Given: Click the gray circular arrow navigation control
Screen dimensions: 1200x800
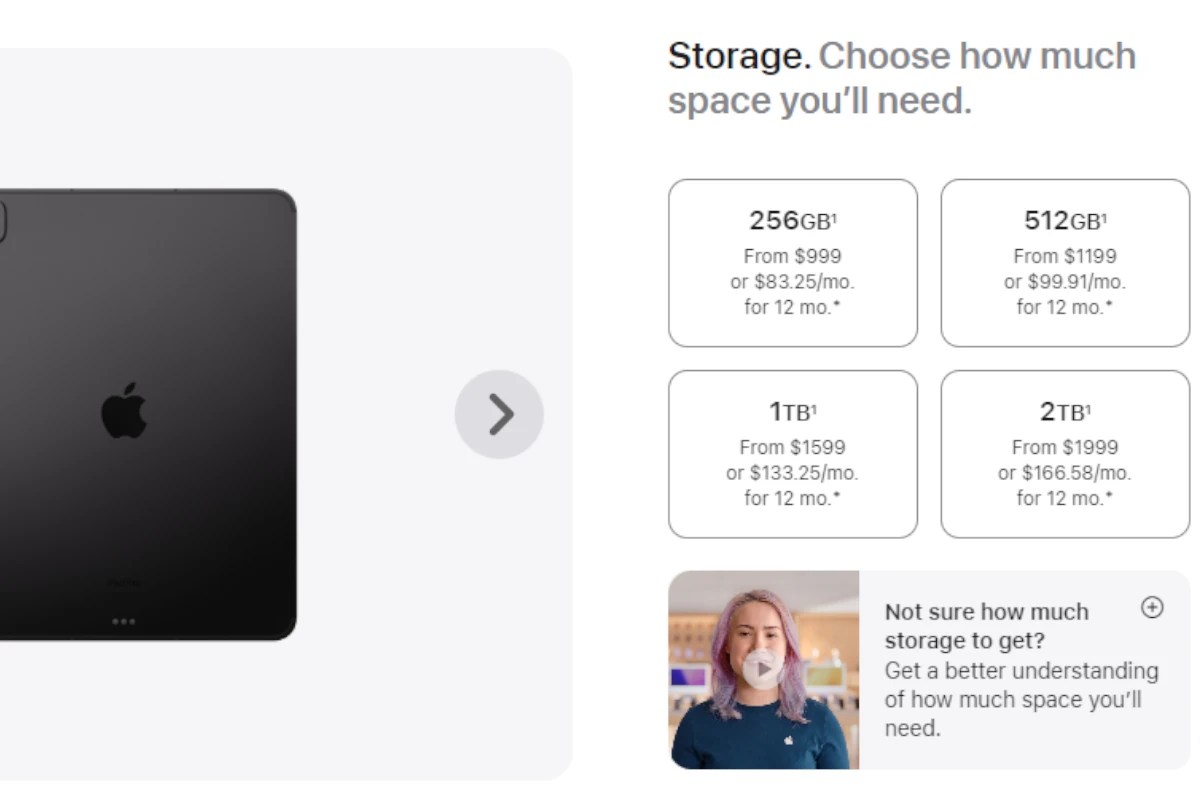Looking at the screenshot, I should point(500,413).
